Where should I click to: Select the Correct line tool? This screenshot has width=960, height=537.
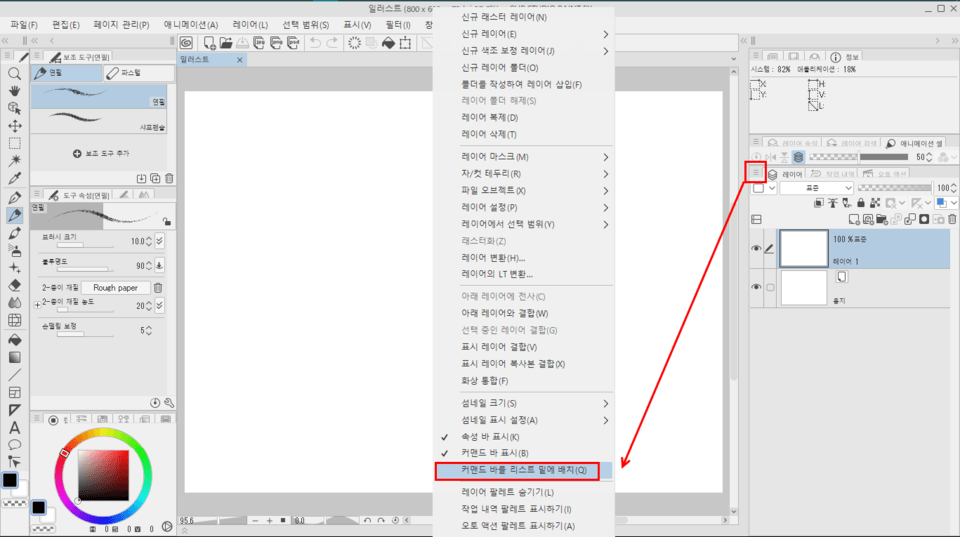pos(15,462)
